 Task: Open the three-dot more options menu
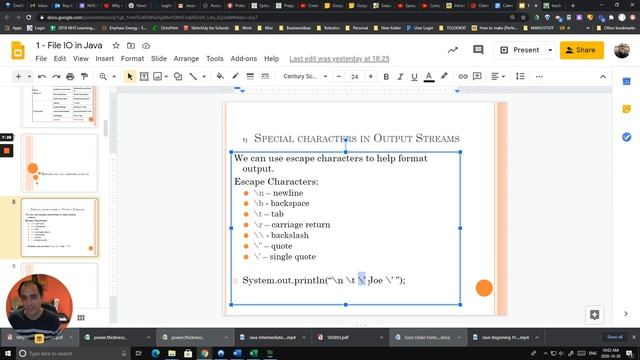point(539,76)
